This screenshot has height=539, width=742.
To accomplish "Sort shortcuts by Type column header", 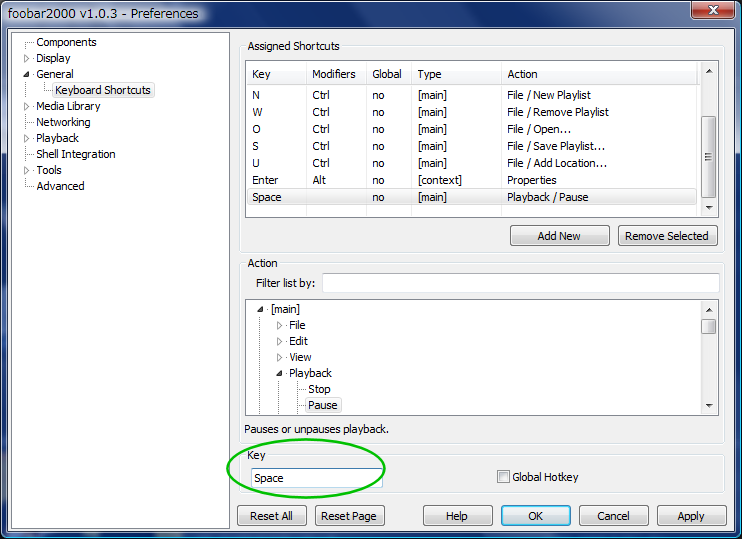I will pos(456,74).
